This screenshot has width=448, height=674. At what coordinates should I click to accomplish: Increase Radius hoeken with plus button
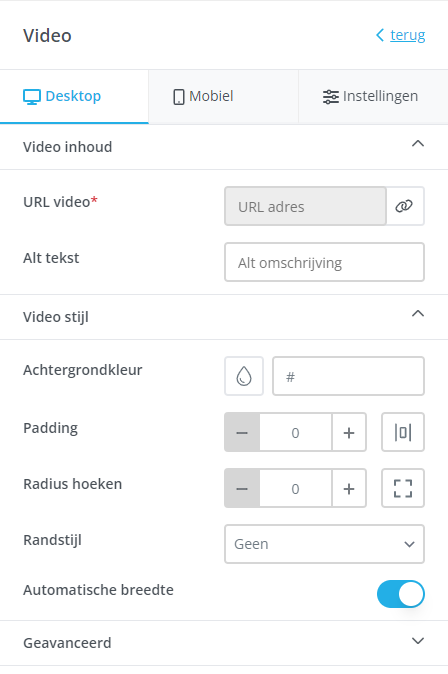[x=349, y=488]
